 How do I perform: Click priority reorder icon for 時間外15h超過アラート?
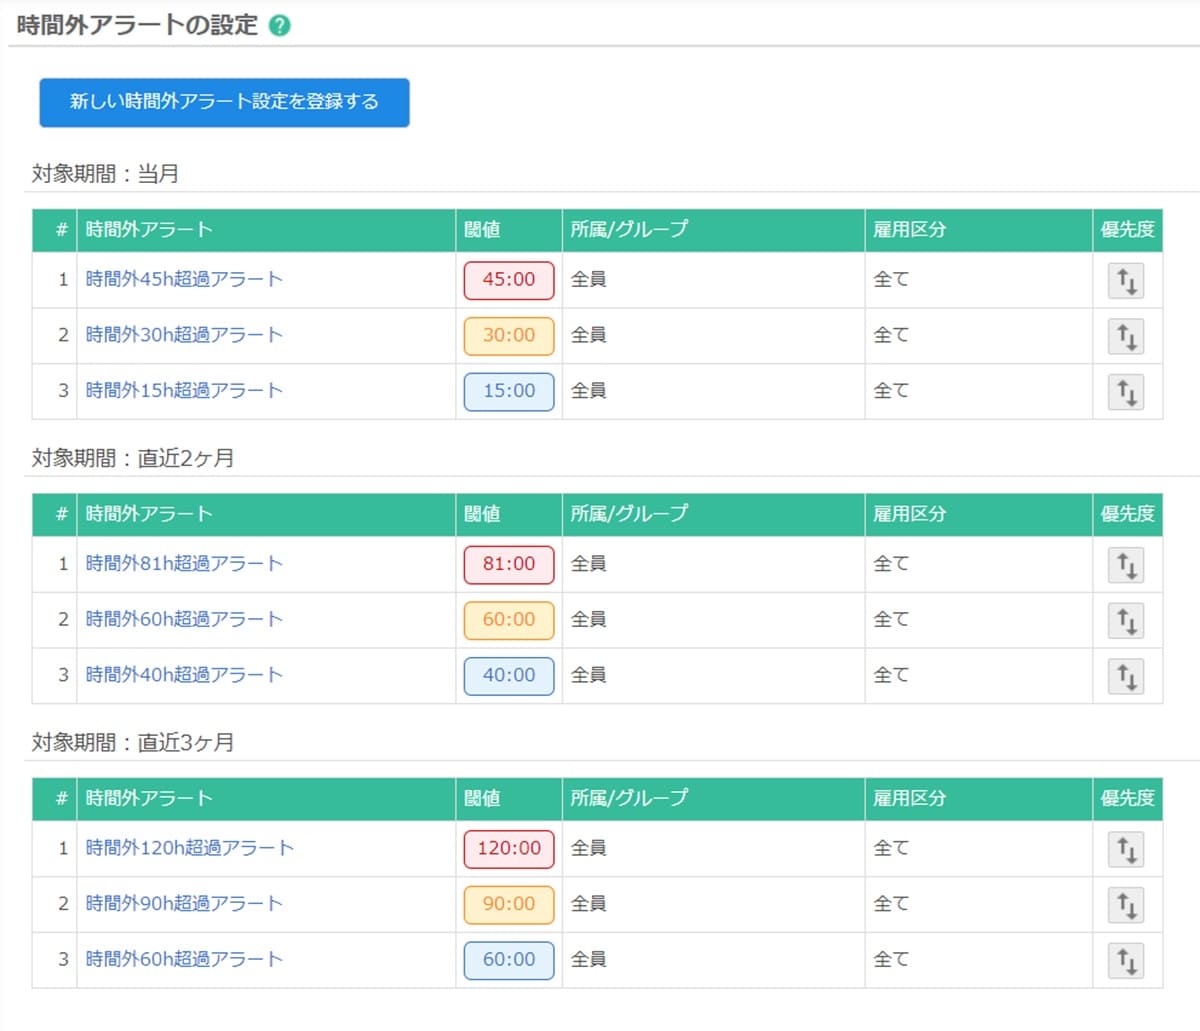(1127, 392)
